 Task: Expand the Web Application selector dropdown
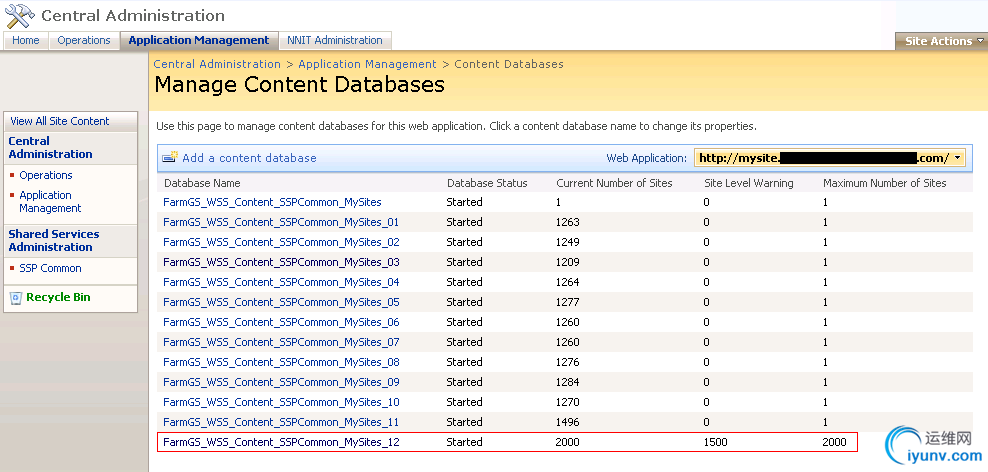pyautogui.click(x=958, y=158)
